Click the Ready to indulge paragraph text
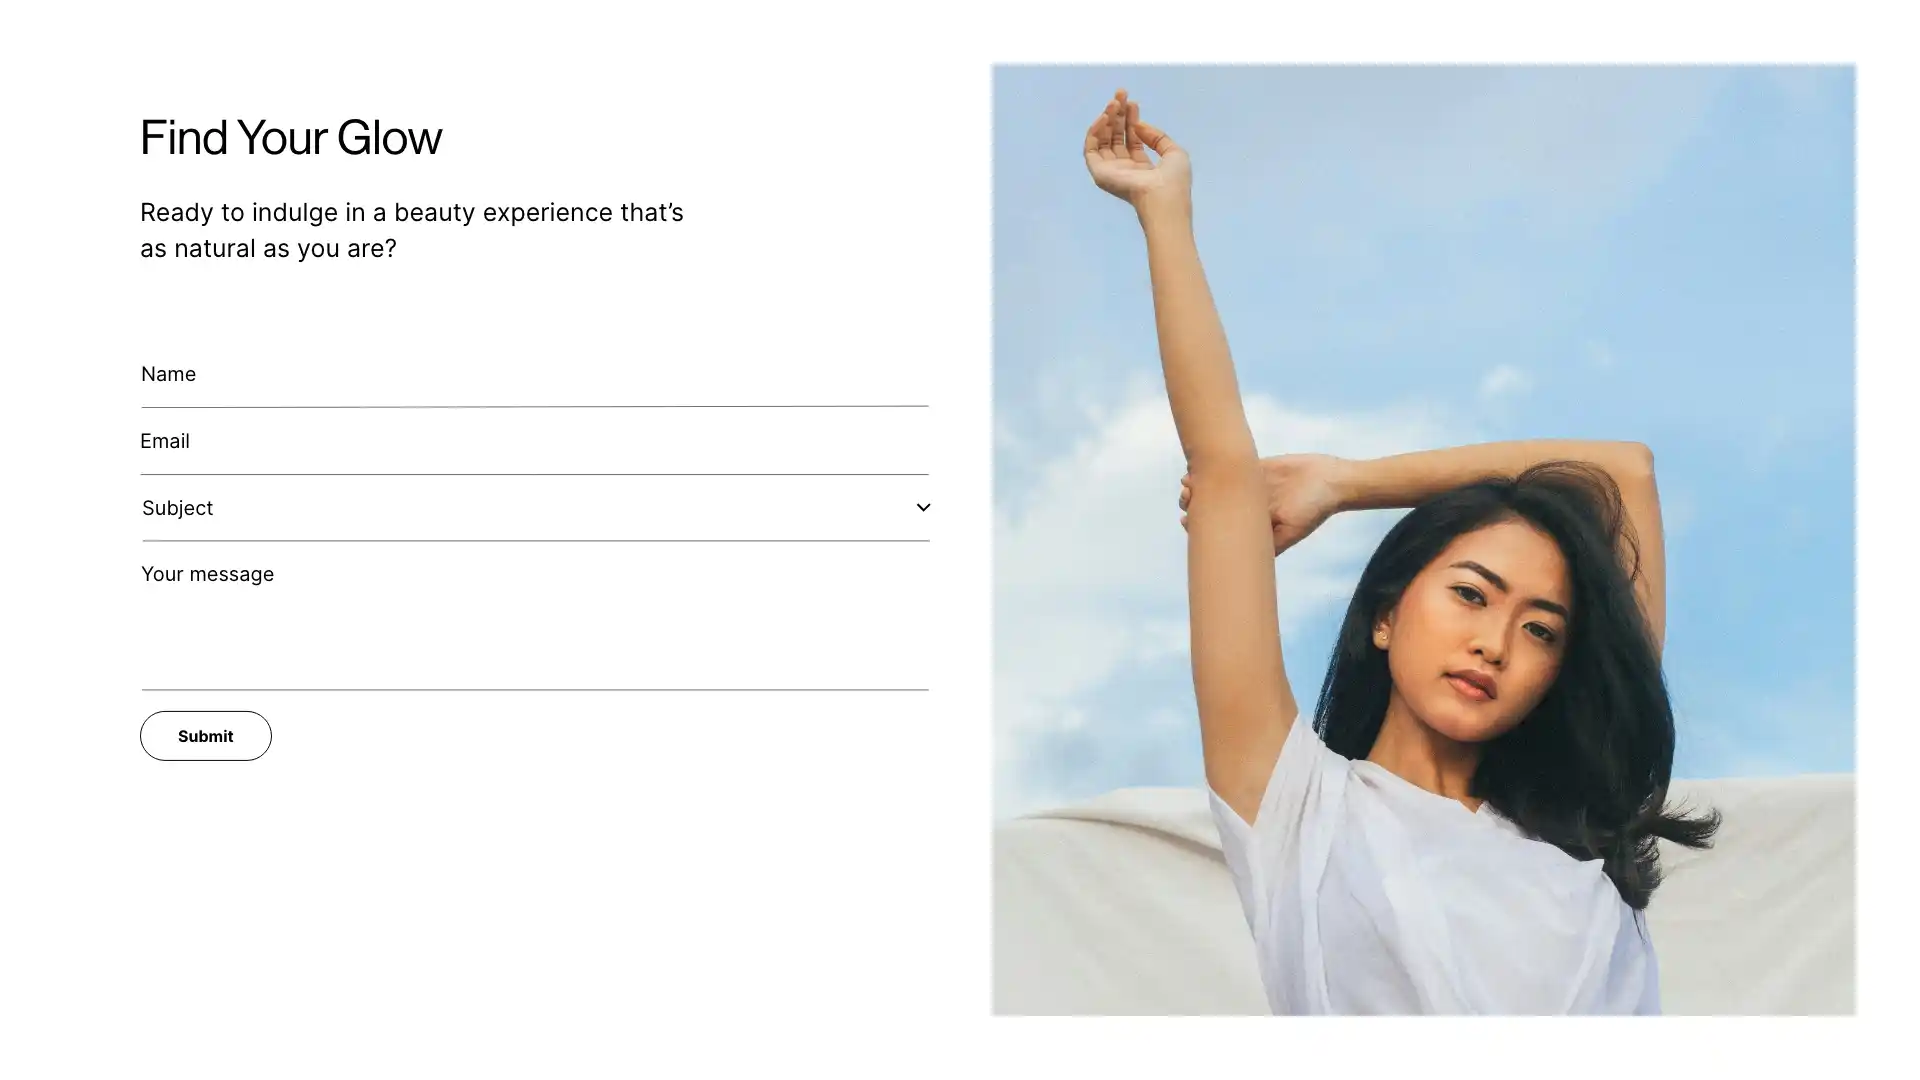Image resolution: width=1920 pixels, height=1080 pixels. pos(412,230)
